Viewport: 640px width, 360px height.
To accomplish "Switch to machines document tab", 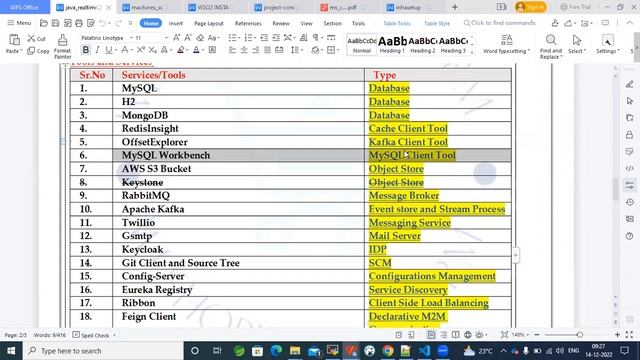I will point(147,7).
